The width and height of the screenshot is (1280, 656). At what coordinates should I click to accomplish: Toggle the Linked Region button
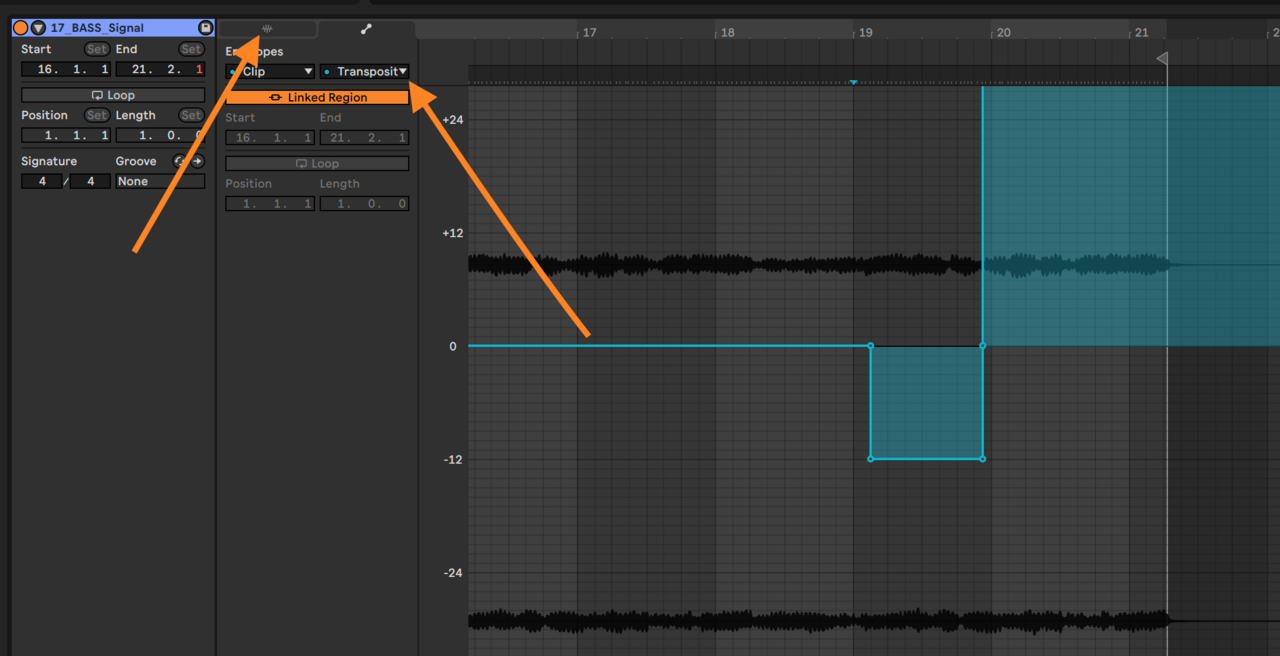(x=317, y=97)
